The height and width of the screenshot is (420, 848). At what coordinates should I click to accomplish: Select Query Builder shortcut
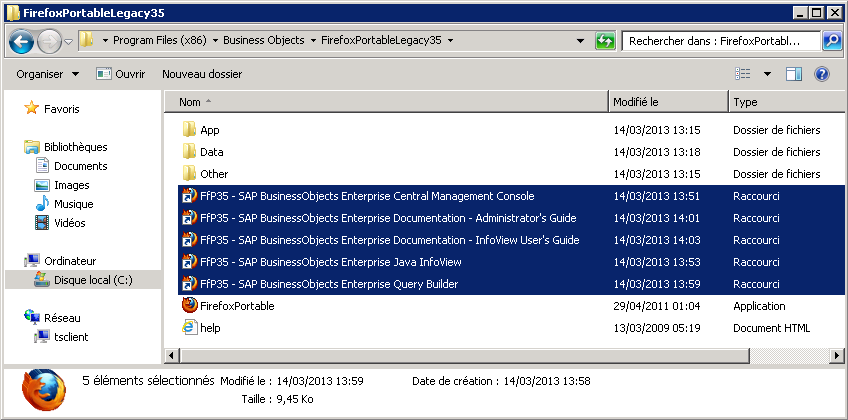point(329,284)
